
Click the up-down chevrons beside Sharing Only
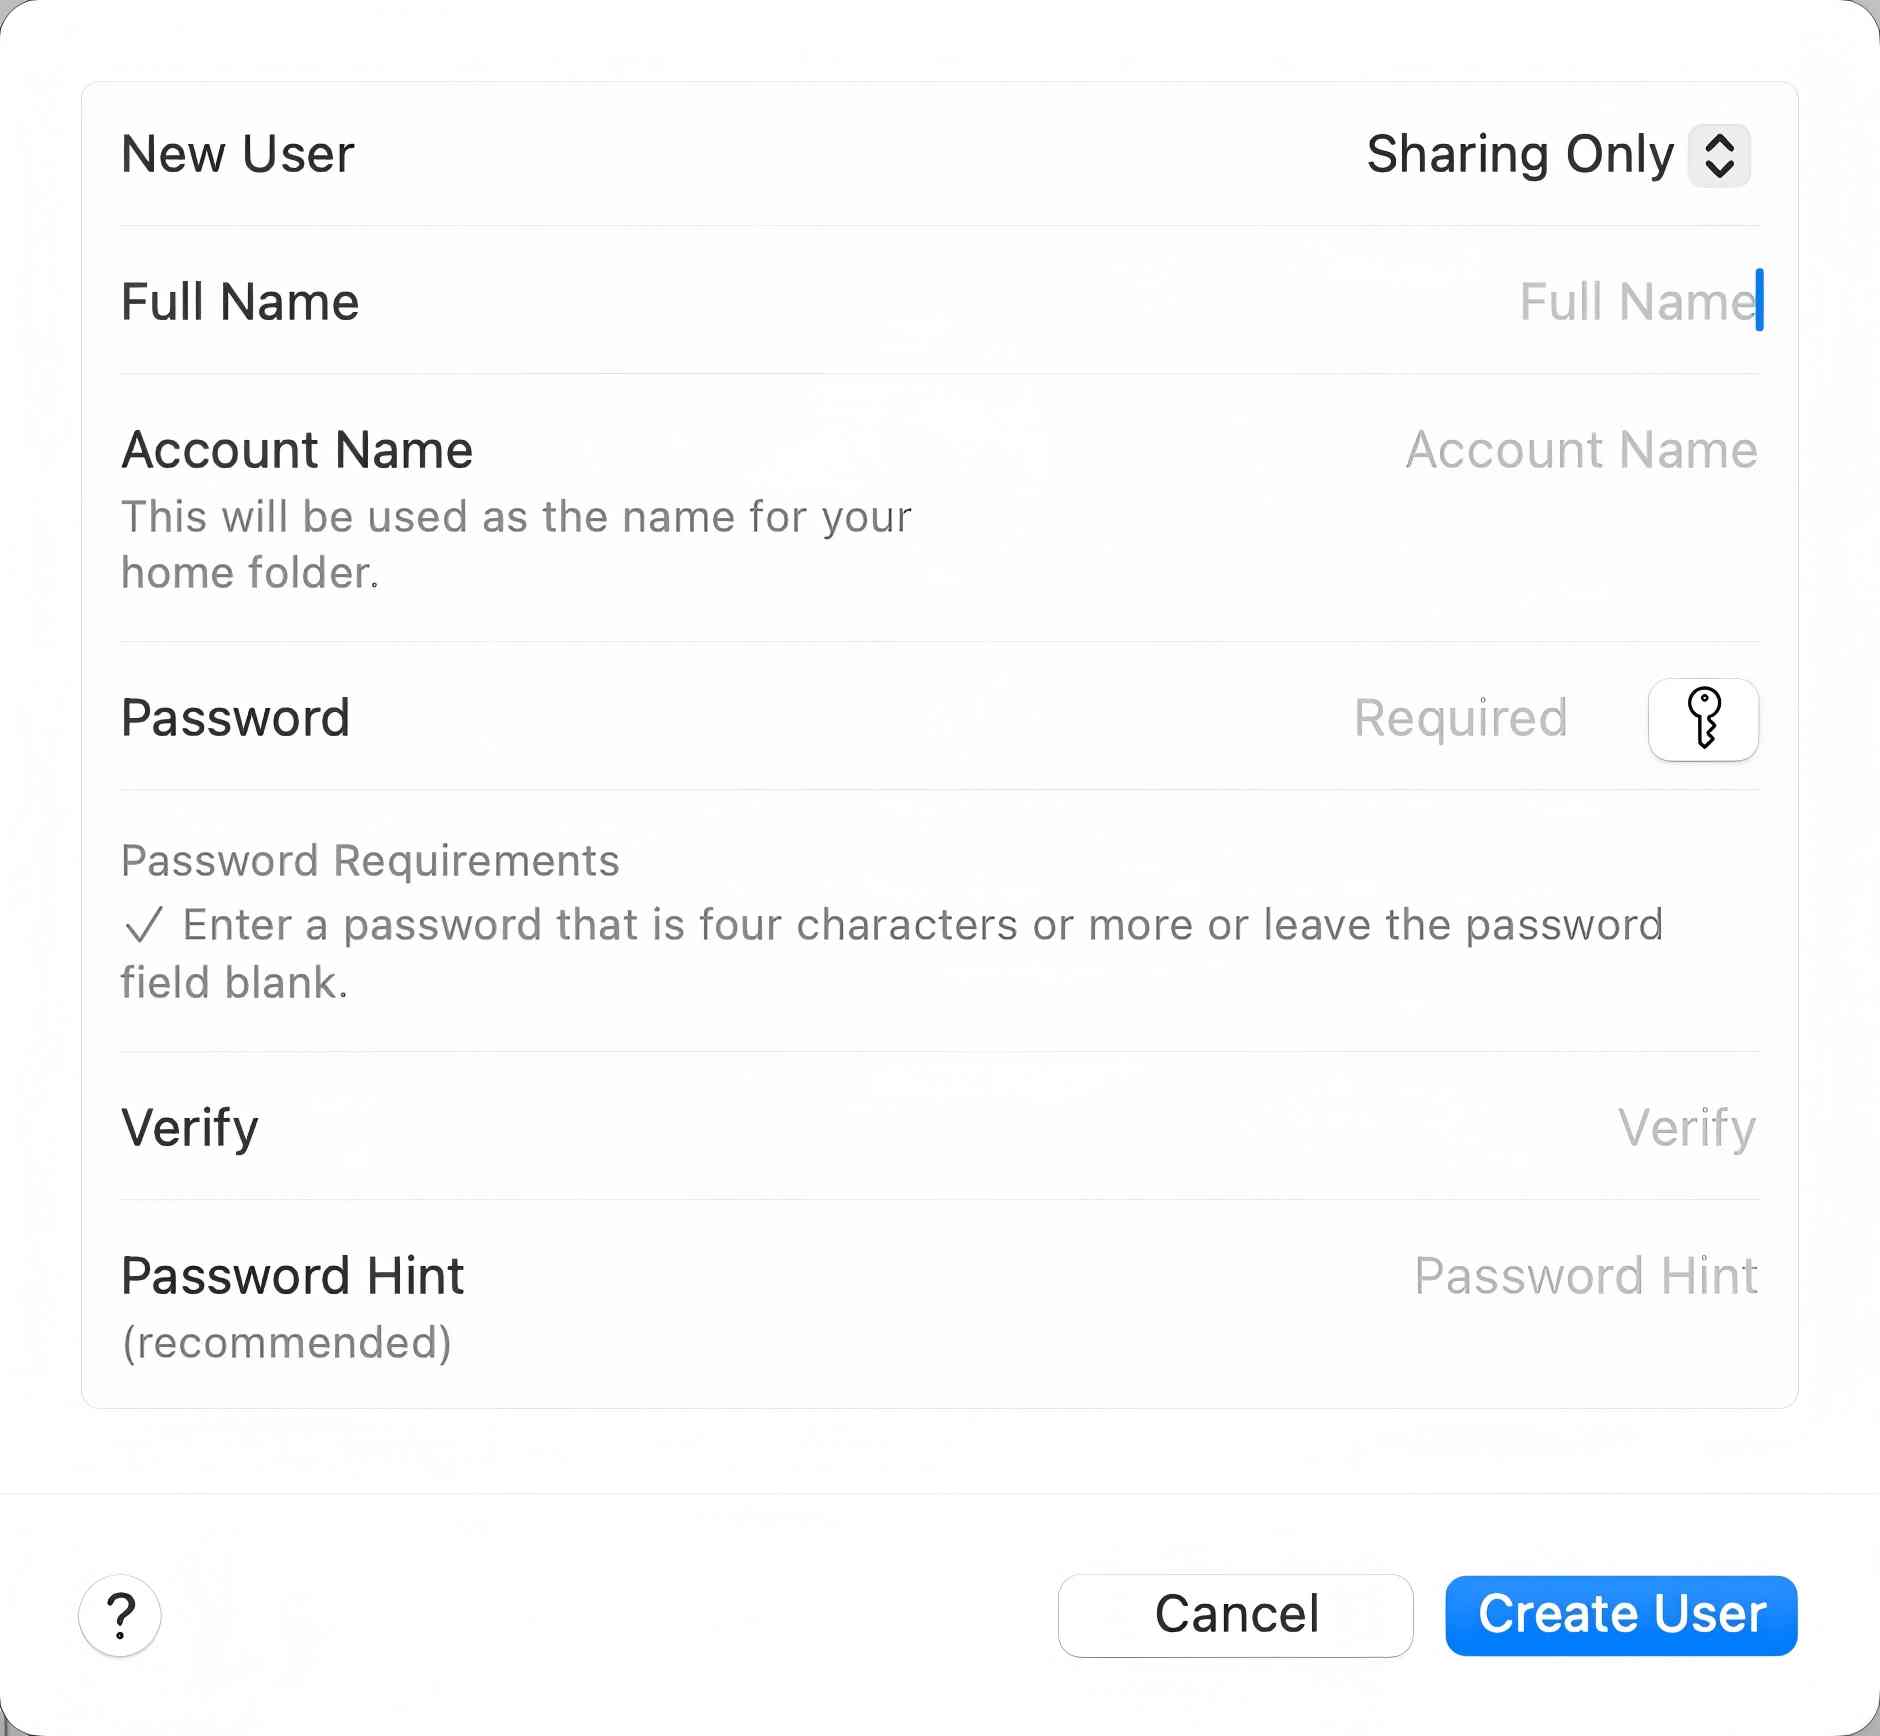coord(1719,155)
